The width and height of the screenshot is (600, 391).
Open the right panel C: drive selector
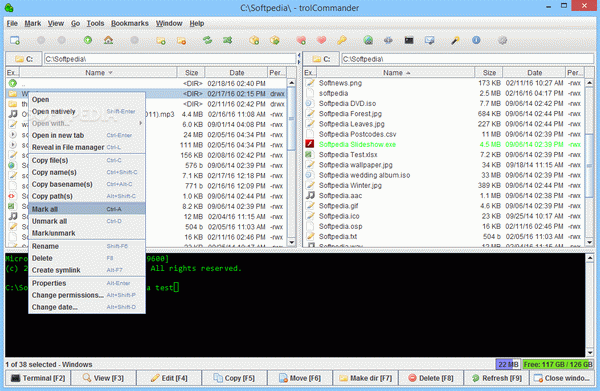(x=321, y=59)
